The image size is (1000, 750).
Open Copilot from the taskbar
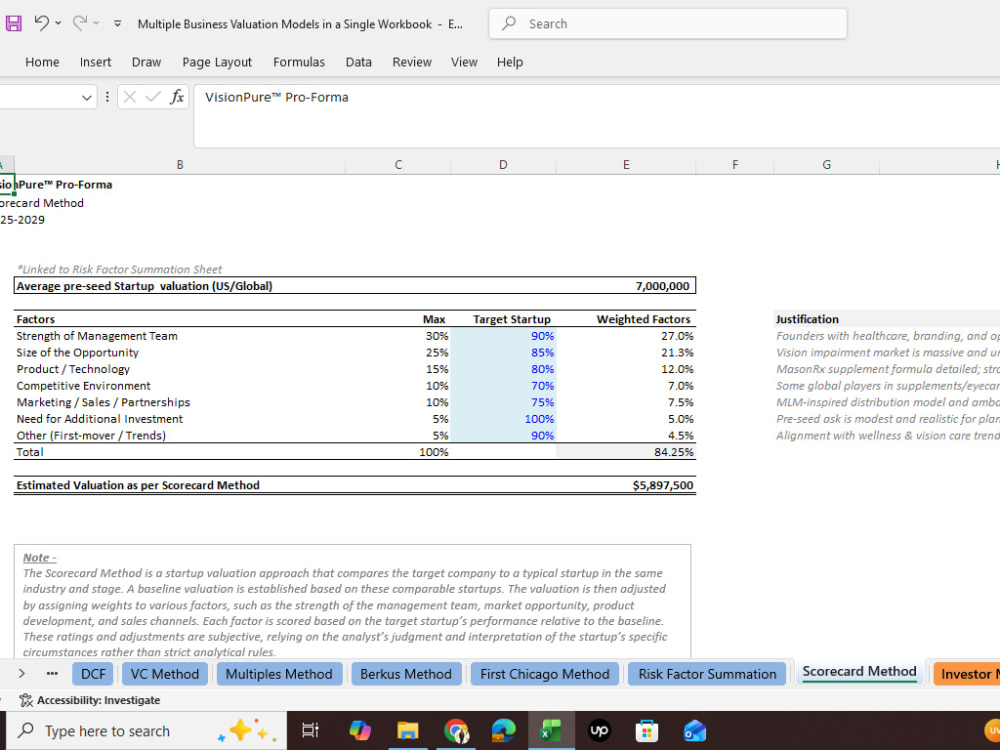point(360,731)
